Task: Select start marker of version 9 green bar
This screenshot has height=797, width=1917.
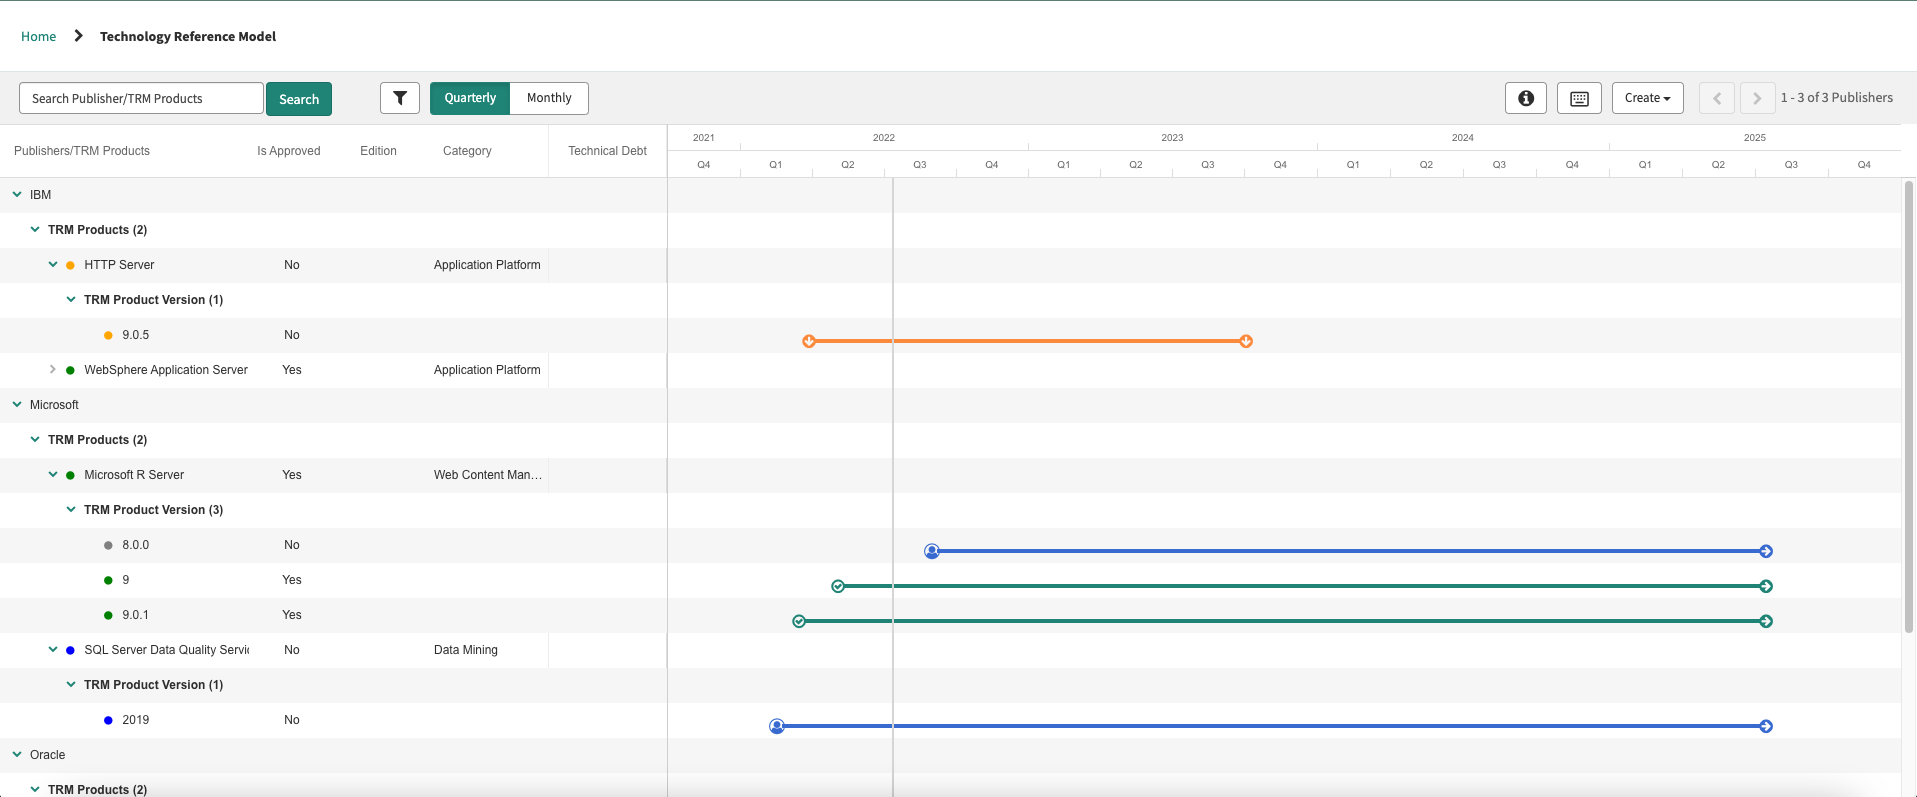Action: coord(838,586)
